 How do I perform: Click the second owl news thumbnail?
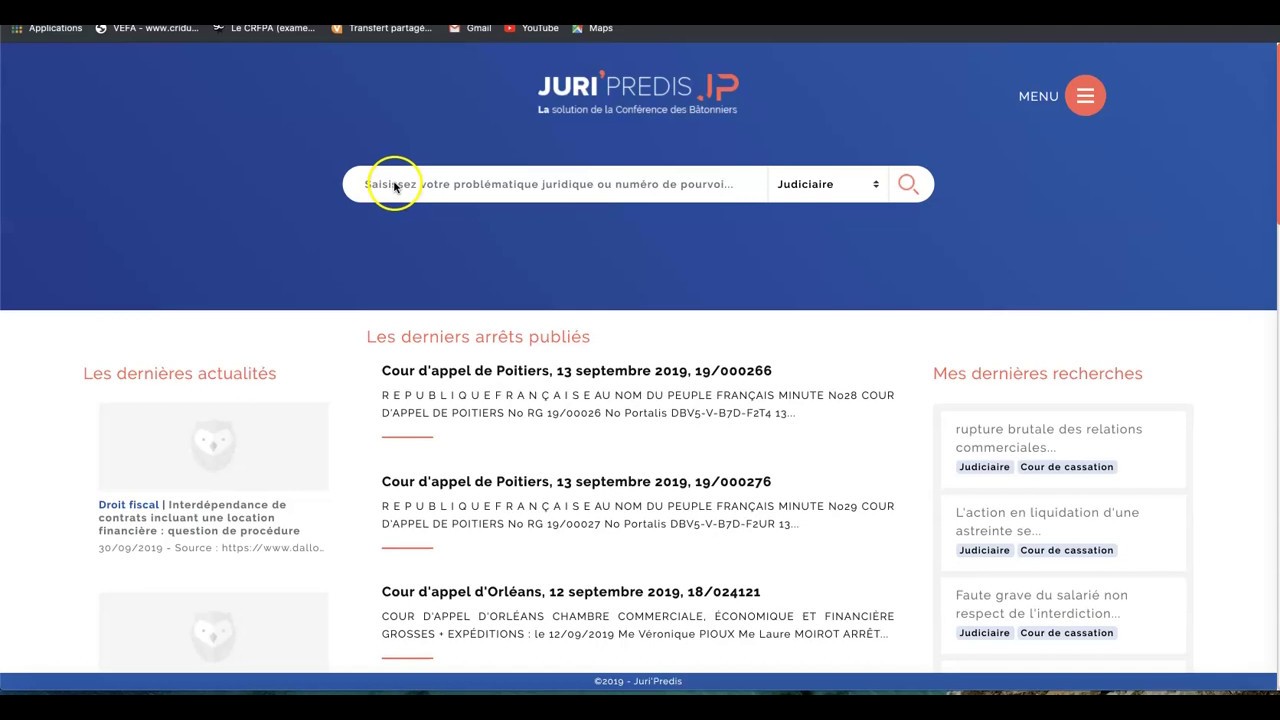tap(213, 632)
